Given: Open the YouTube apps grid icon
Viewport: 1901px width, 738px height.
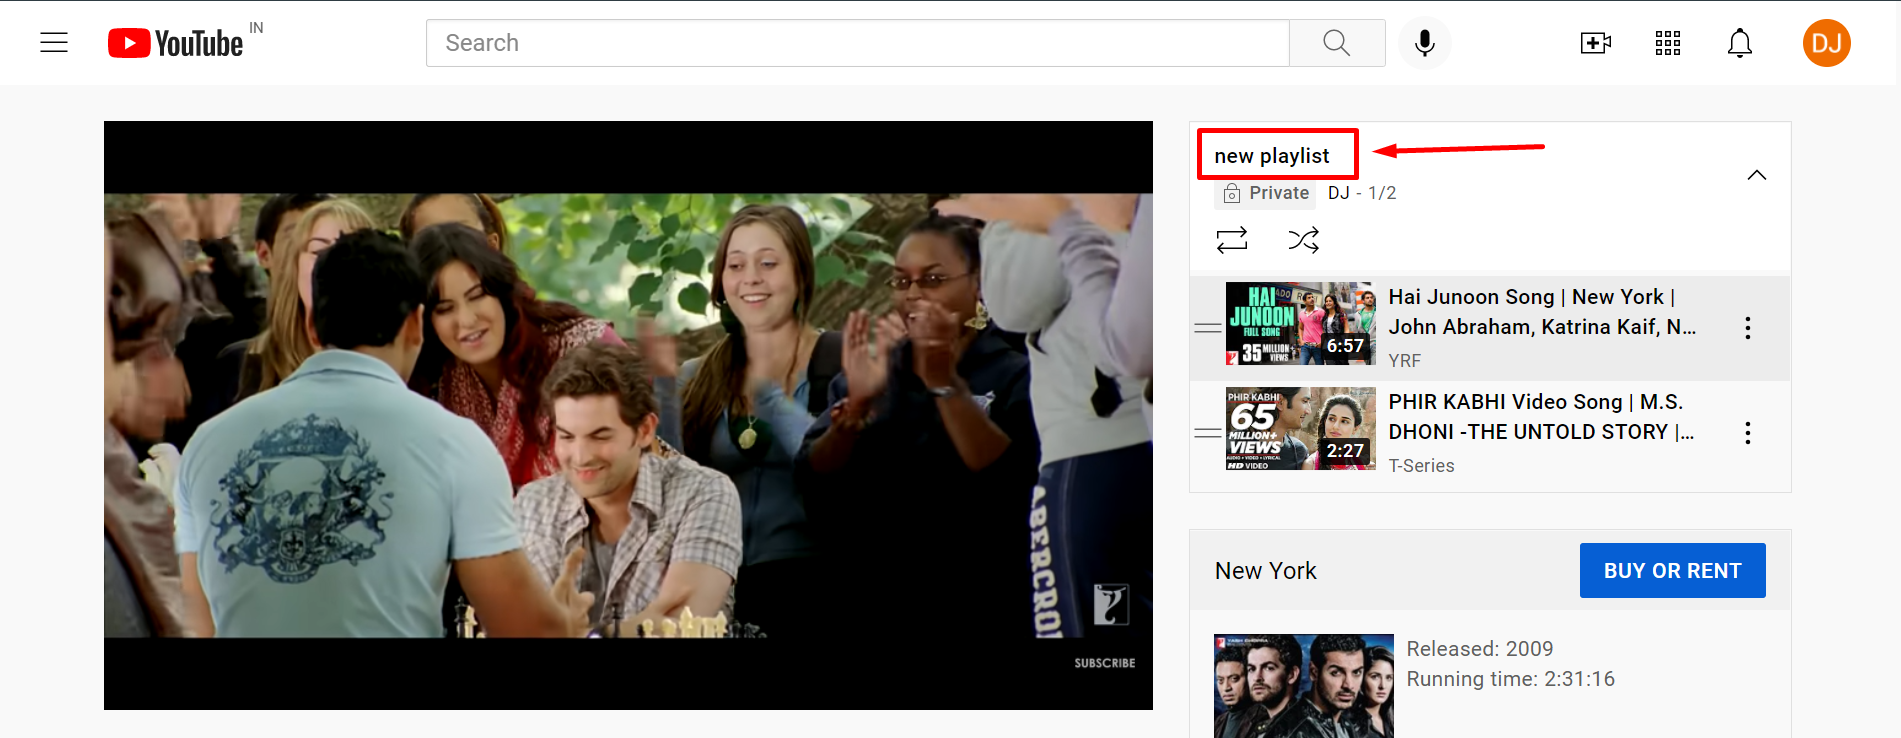Looking at the screenshot, I should coord(1668,43).
